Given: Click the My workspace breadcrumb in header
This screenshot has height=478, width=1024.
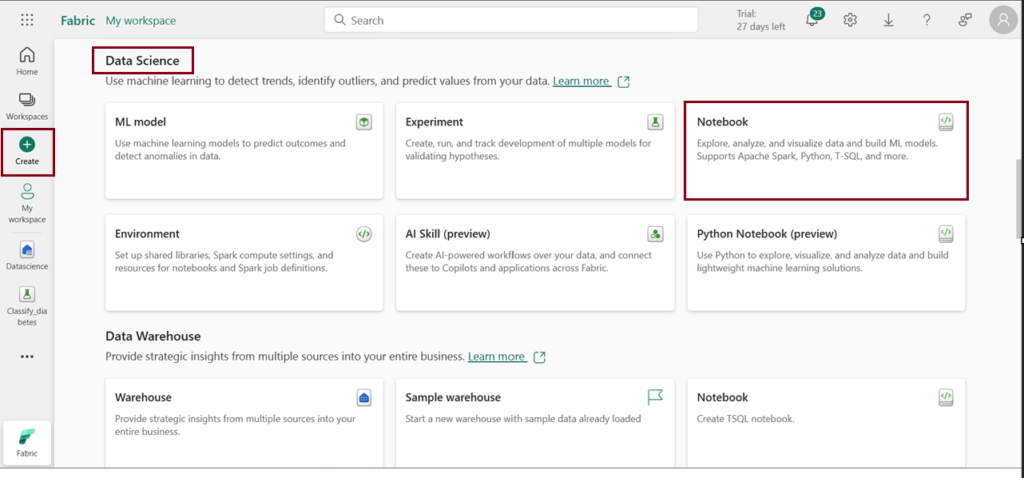Looking at the screenshot, I should [x=139, y=20].
